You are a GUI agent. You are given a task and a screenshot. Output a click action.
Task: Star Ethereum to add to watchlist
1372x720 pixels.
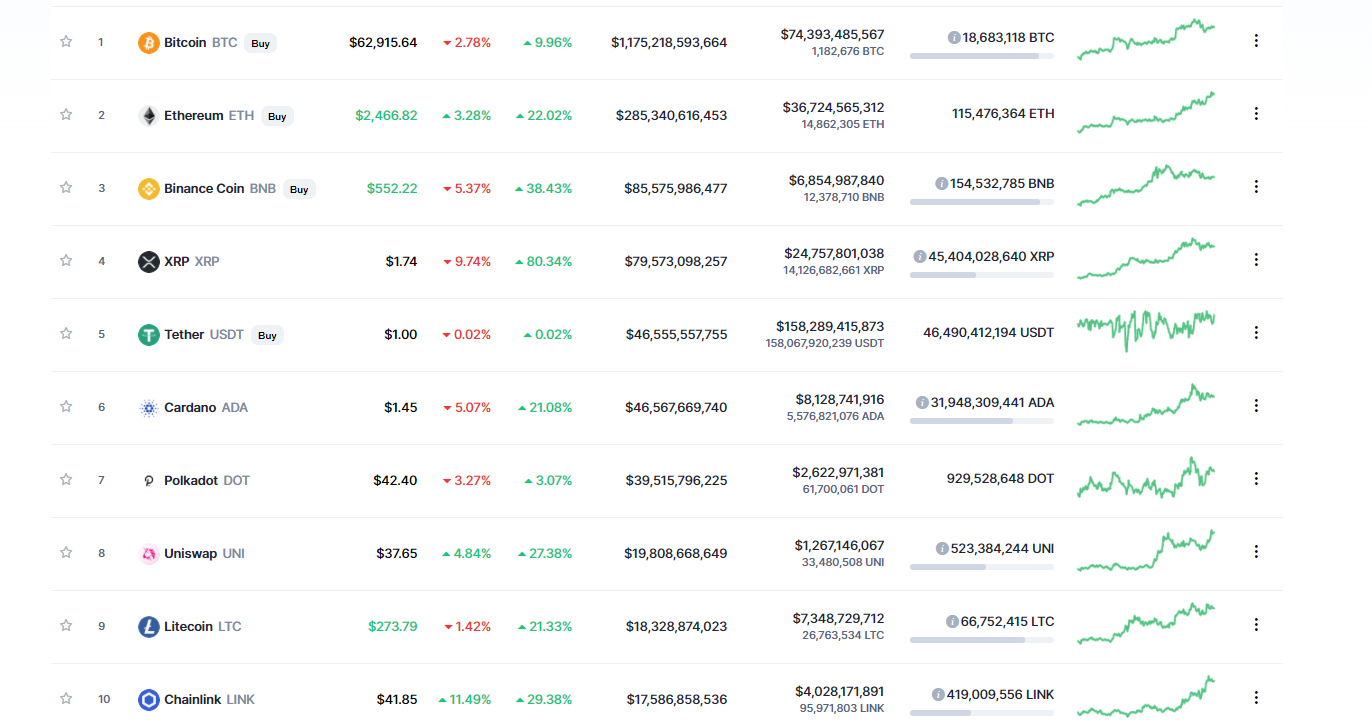pyautogui.click(x=66, y=115)
